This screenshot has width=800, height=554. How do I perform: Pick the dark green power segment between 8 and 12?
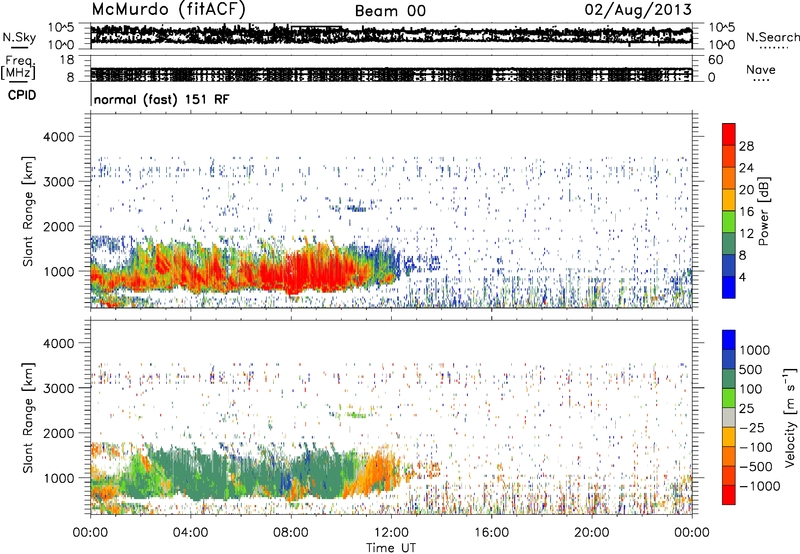coord(729,243)
